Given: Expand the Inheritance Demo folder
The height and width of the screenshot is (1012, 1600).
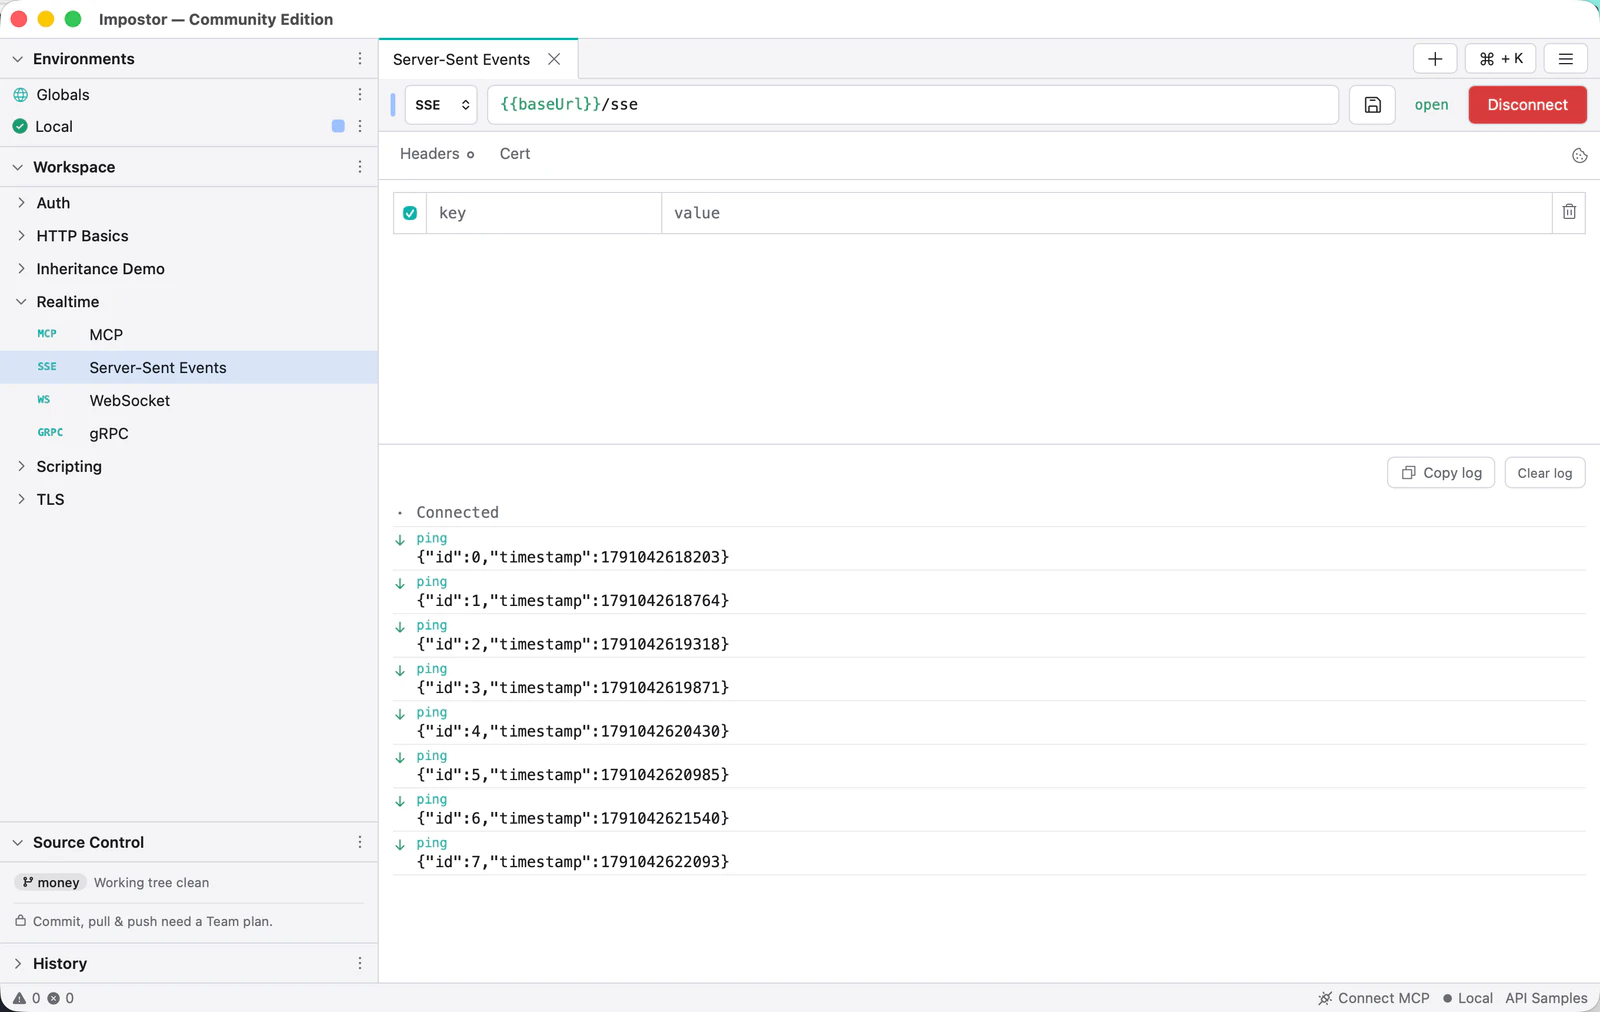Looking at the screenshot, I should point(21,269).
